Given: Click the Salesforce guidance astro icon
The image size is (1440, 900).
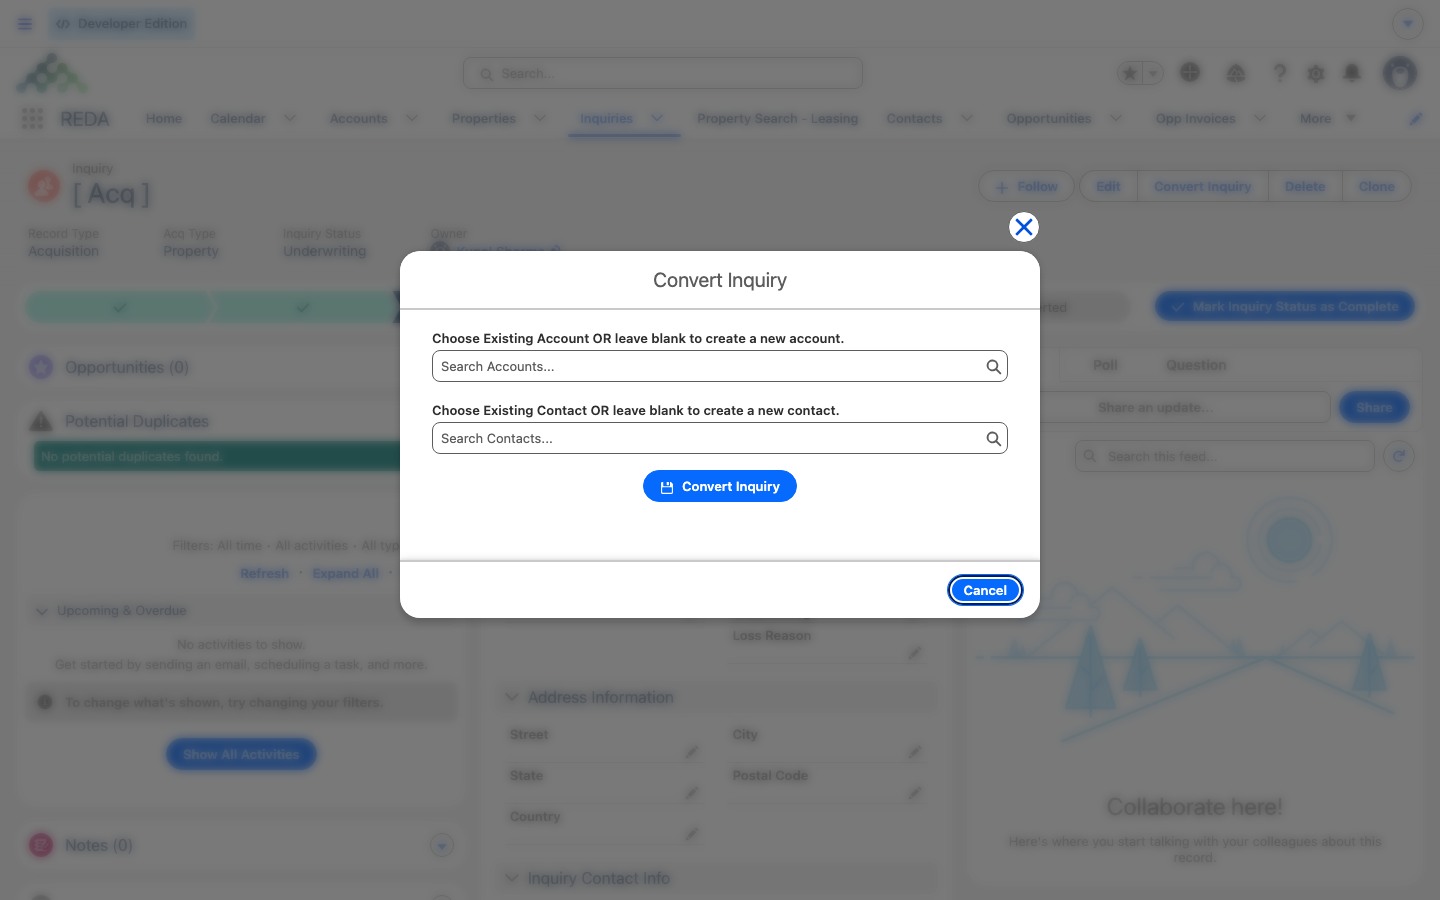Looking at the screenshot, I should (x=1236, y=73).
